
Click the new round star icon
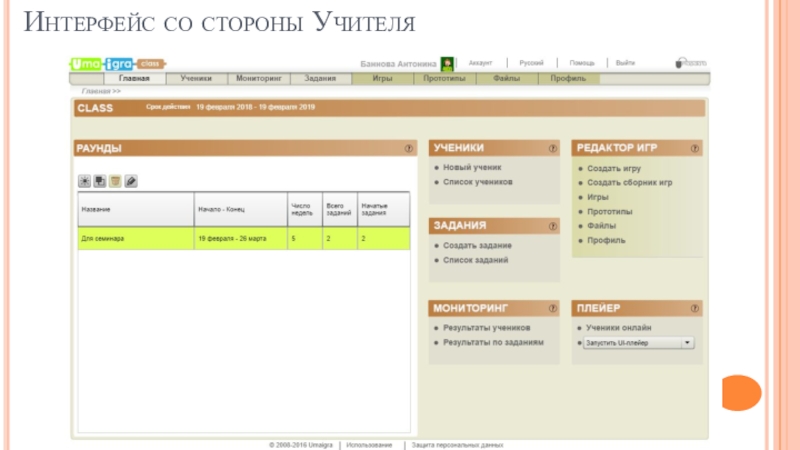[x=85, y=180]
